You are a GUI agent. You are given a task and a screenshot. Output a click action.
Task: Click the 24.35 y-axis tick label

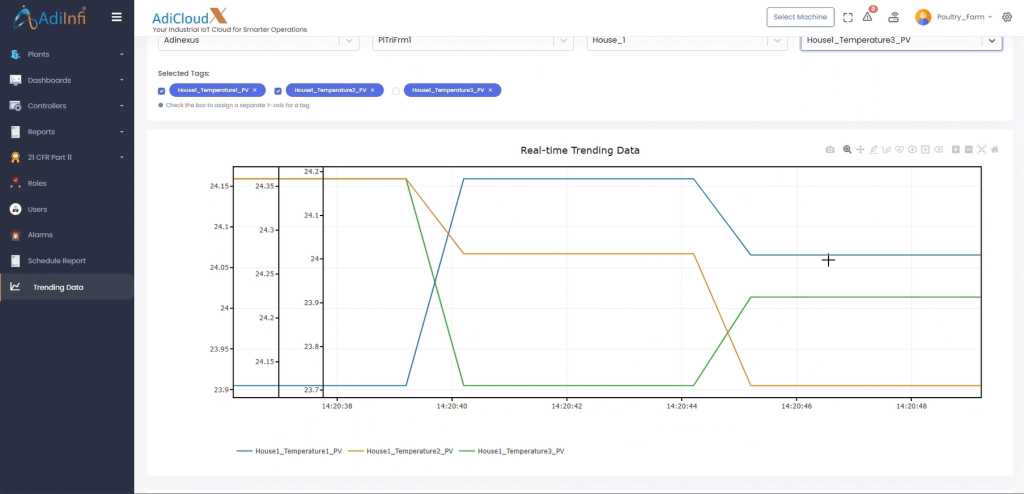264,186
